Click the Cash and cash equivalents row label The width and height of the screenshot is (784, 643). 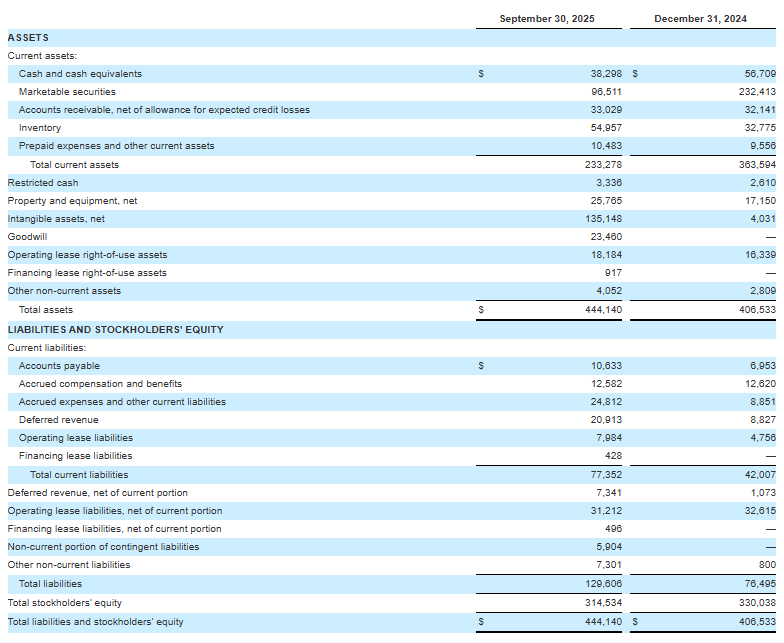[x=80, y=74]
